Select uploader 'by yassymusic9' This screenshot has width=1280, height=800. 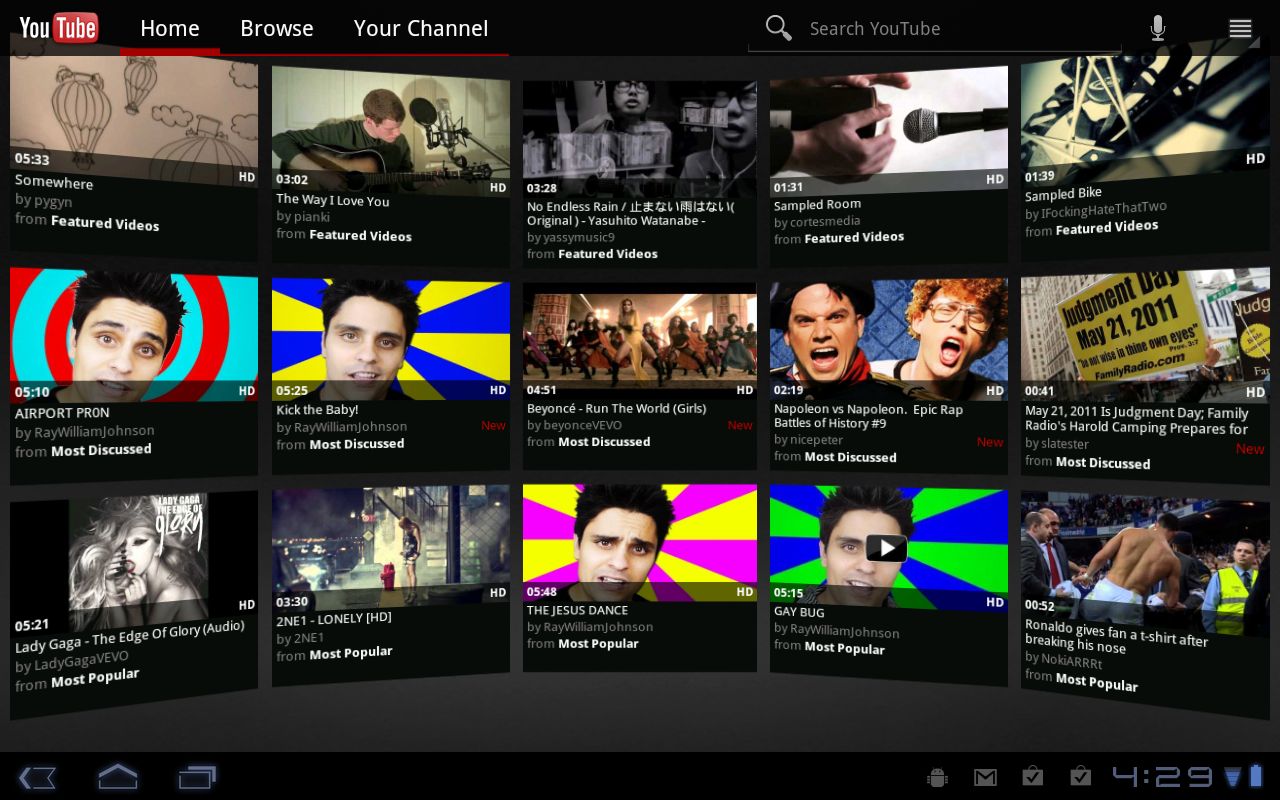pos(571,237)
